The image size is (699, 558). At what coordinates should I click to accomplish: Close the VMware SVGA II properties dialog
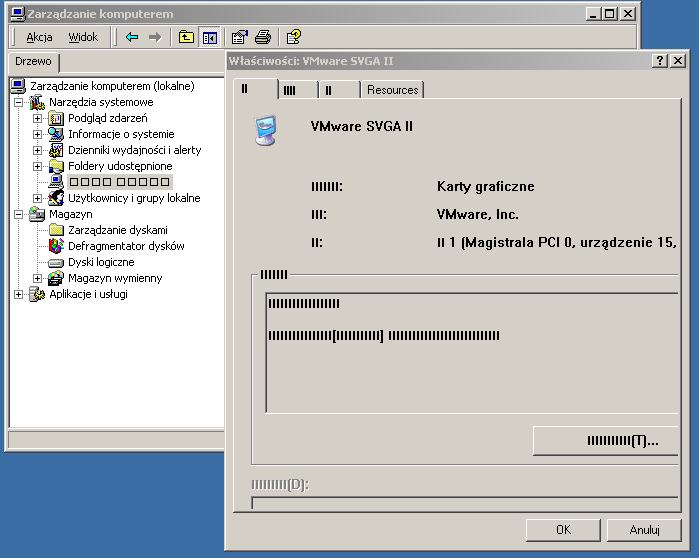coord(678,61)
